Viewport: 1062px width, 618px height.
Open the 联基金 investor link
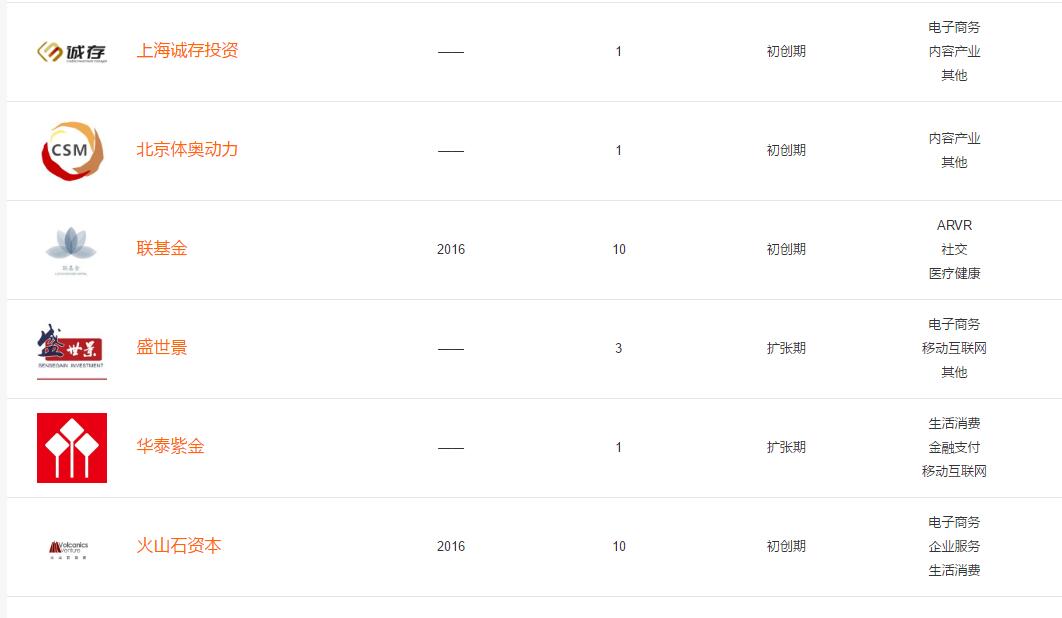162,249
